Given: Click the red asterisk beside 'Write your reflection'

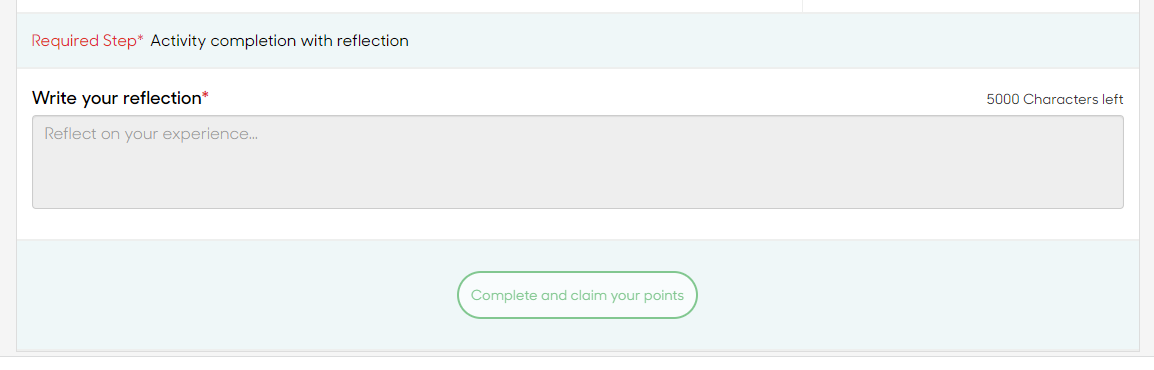Looking at the screenshot, I should tap(205, 96).
